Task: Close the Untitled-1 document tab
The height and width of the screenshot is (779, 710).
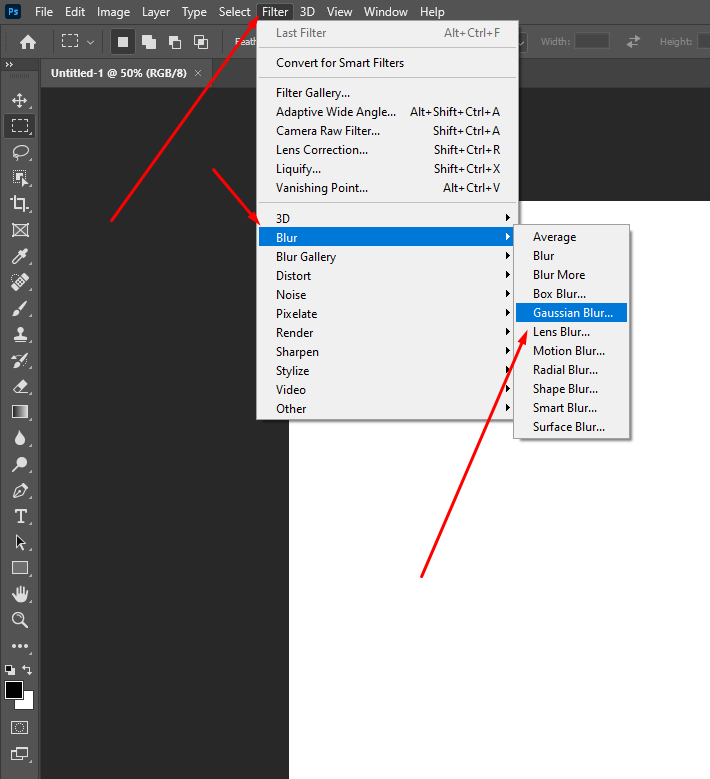Action: 198,73
